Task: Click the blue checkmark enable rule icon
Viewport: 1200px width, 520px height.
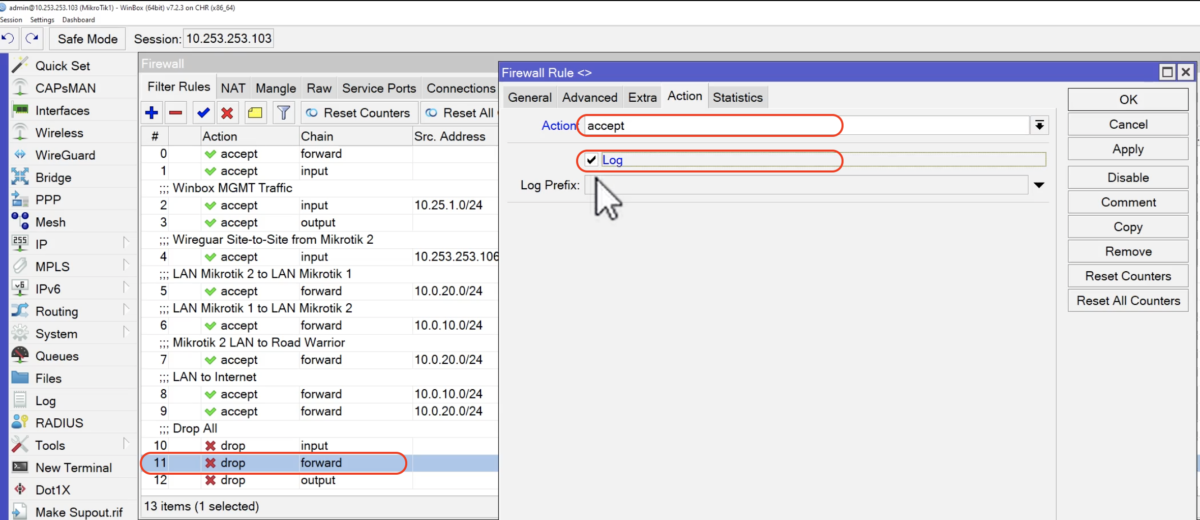Action: (203, 113)
